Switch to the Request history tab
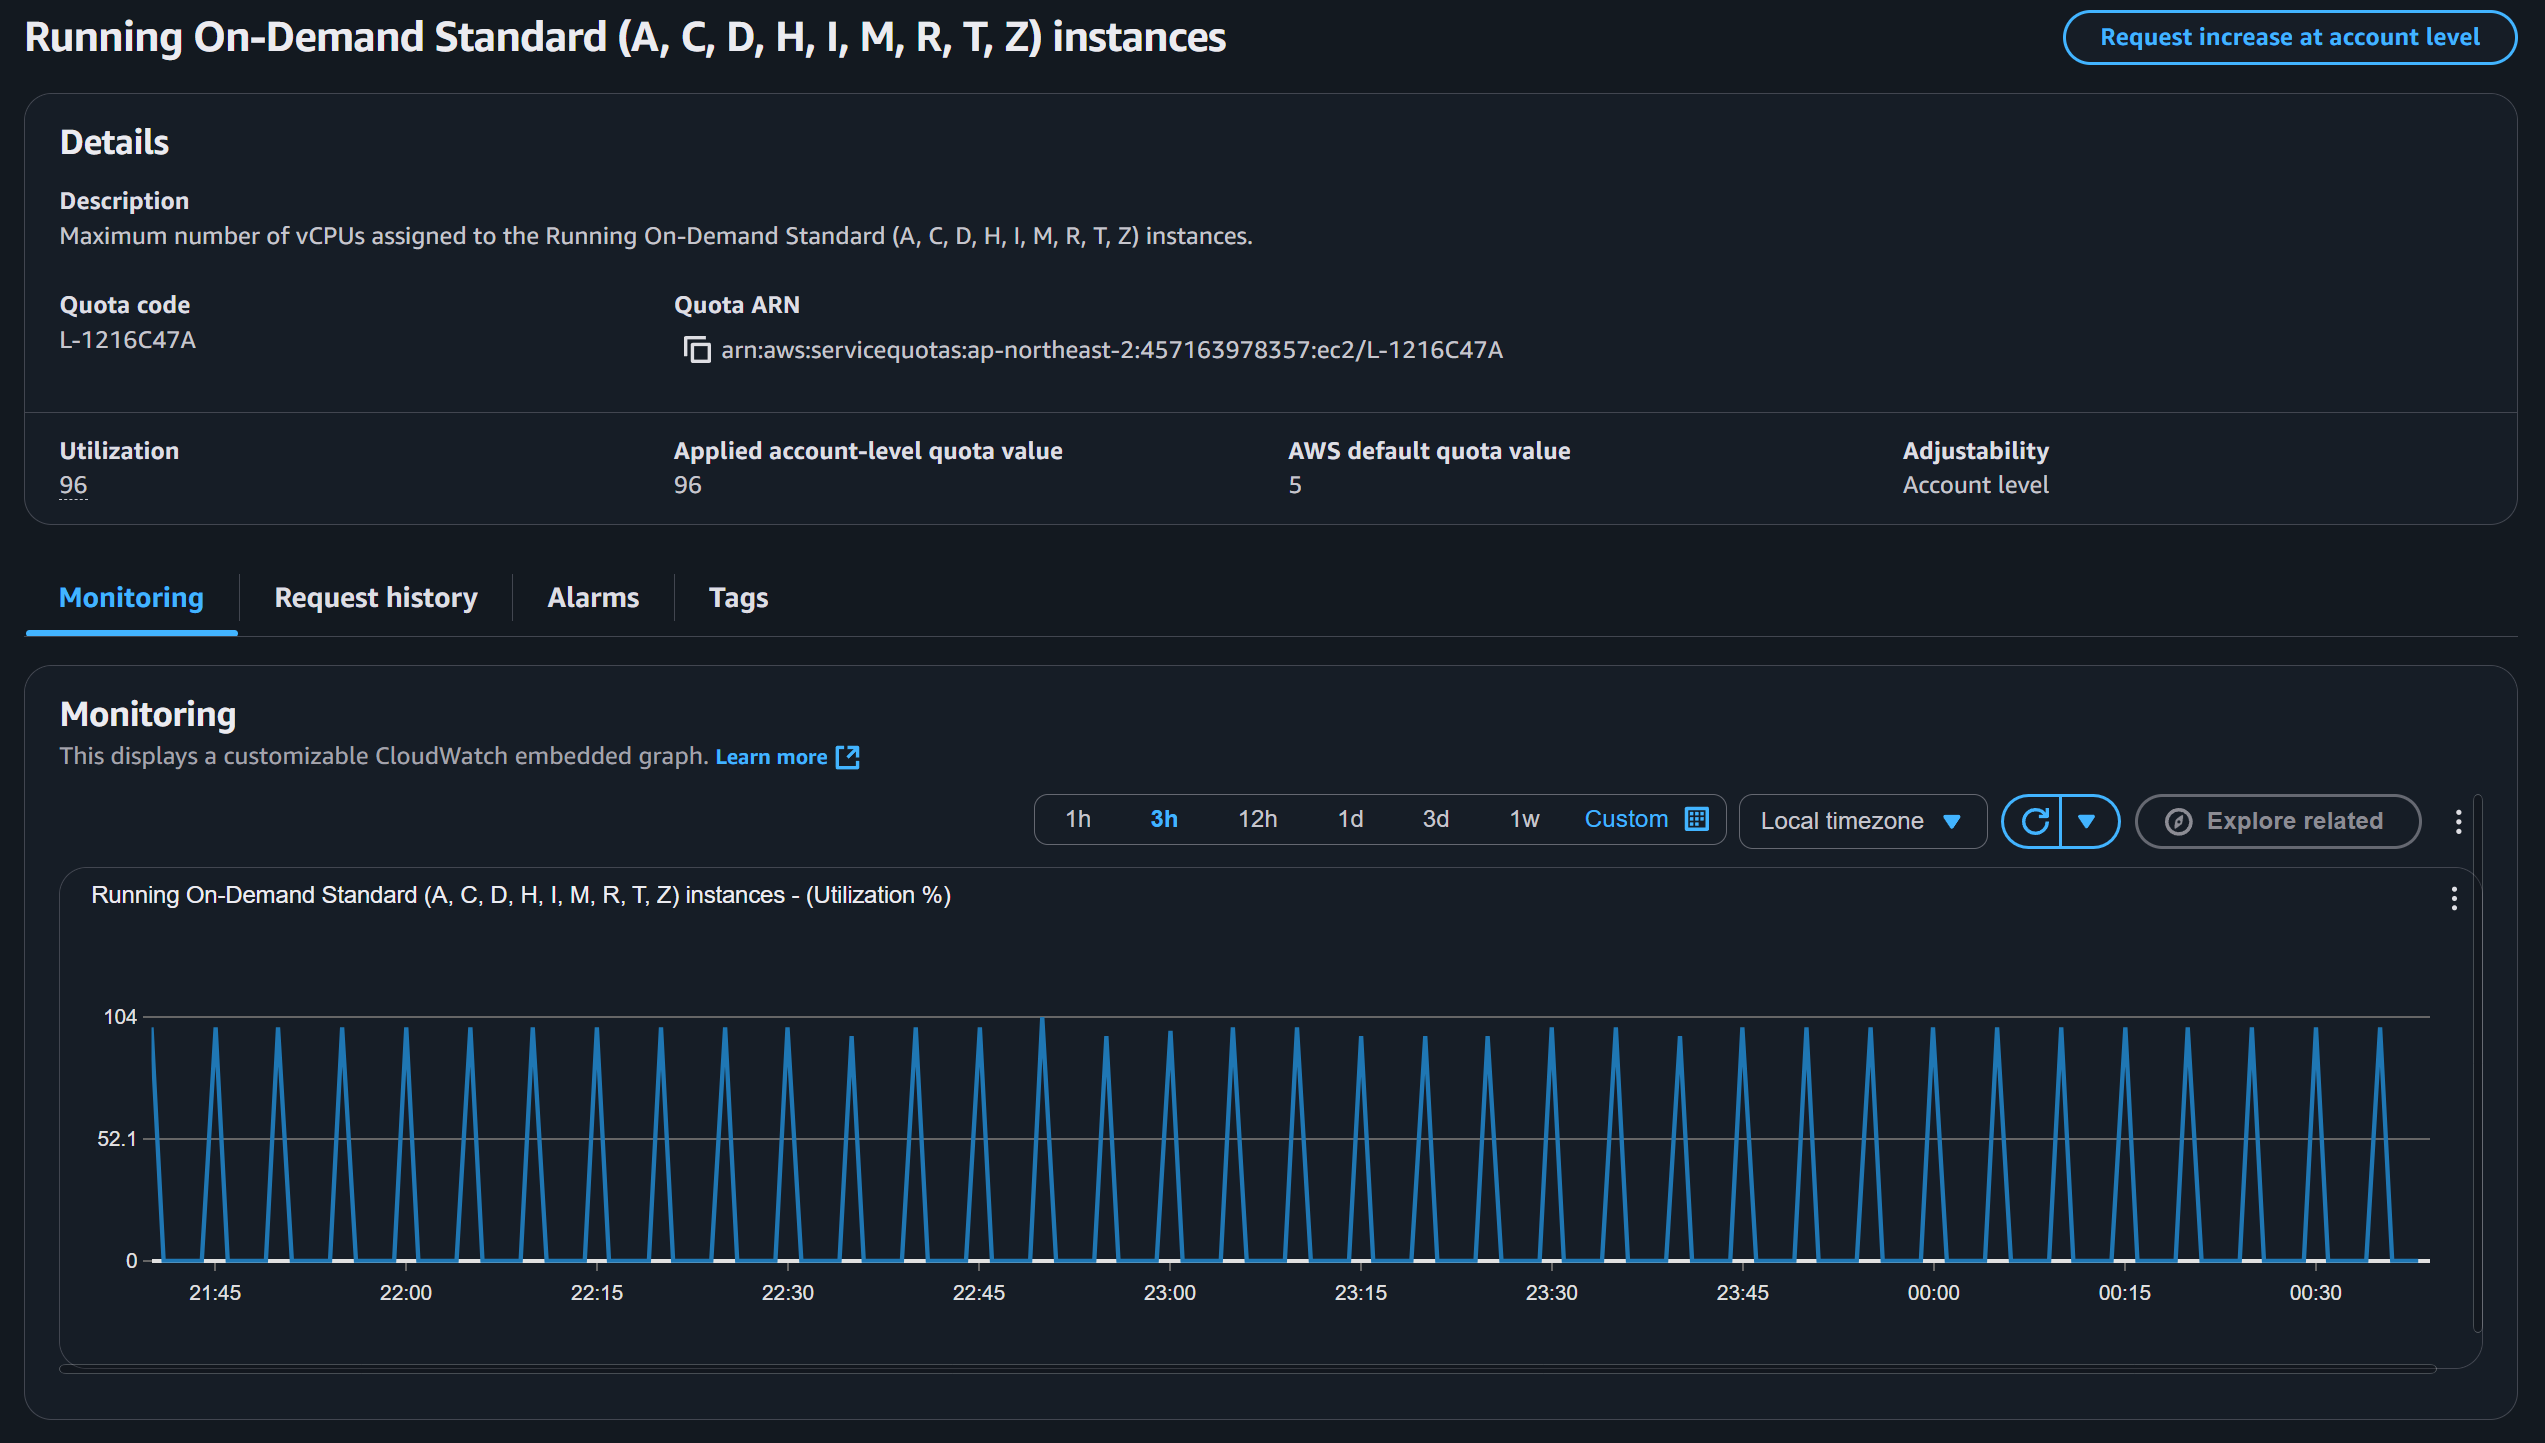Image resolution: width=2545 pixels, height=1443 pixels. tap(376, 597)
